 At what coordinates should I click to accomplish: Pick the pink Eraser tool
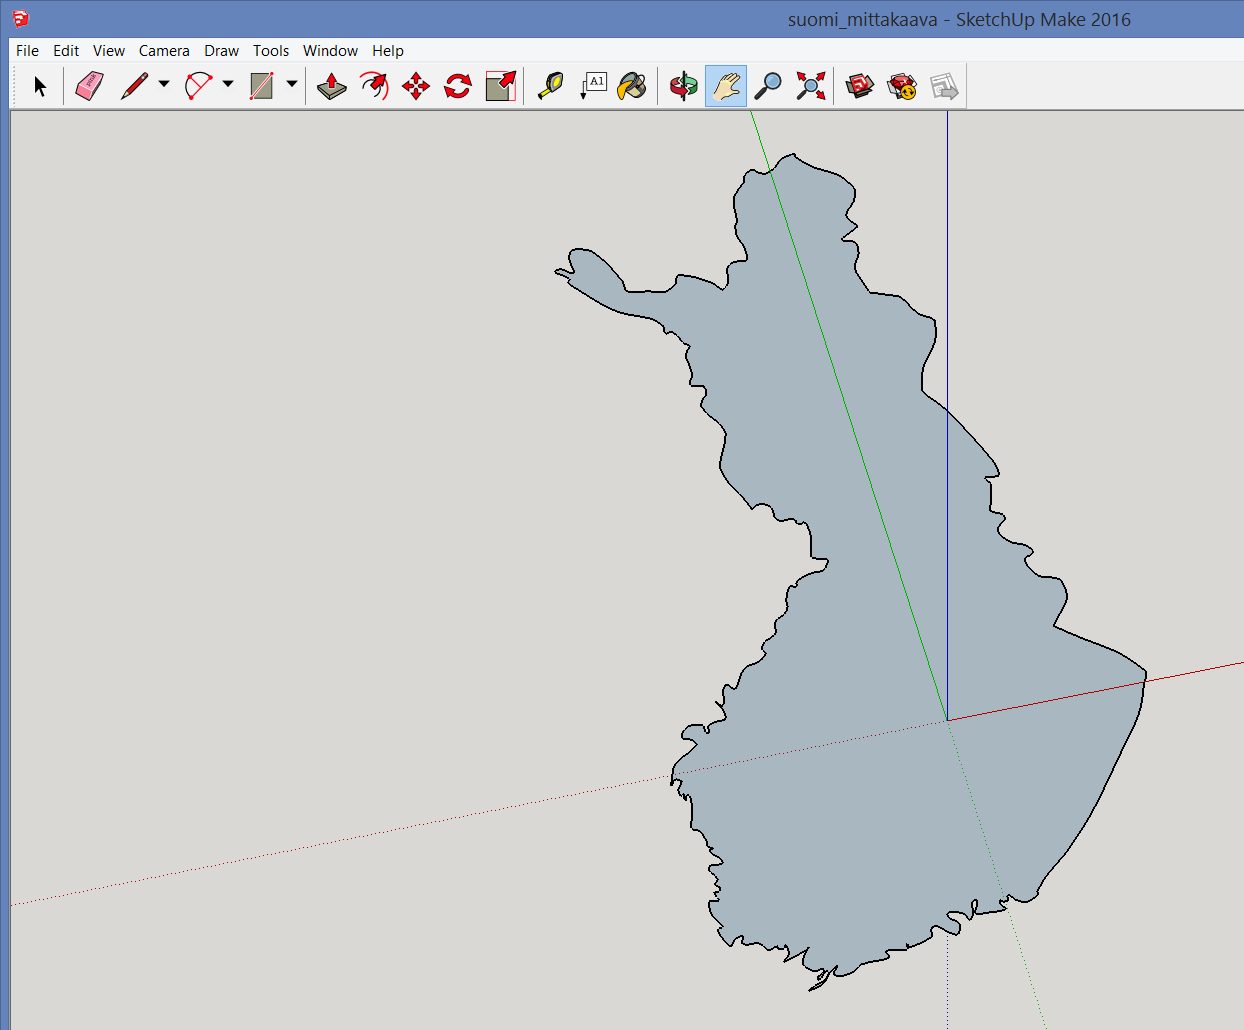[x=90, y=87]
